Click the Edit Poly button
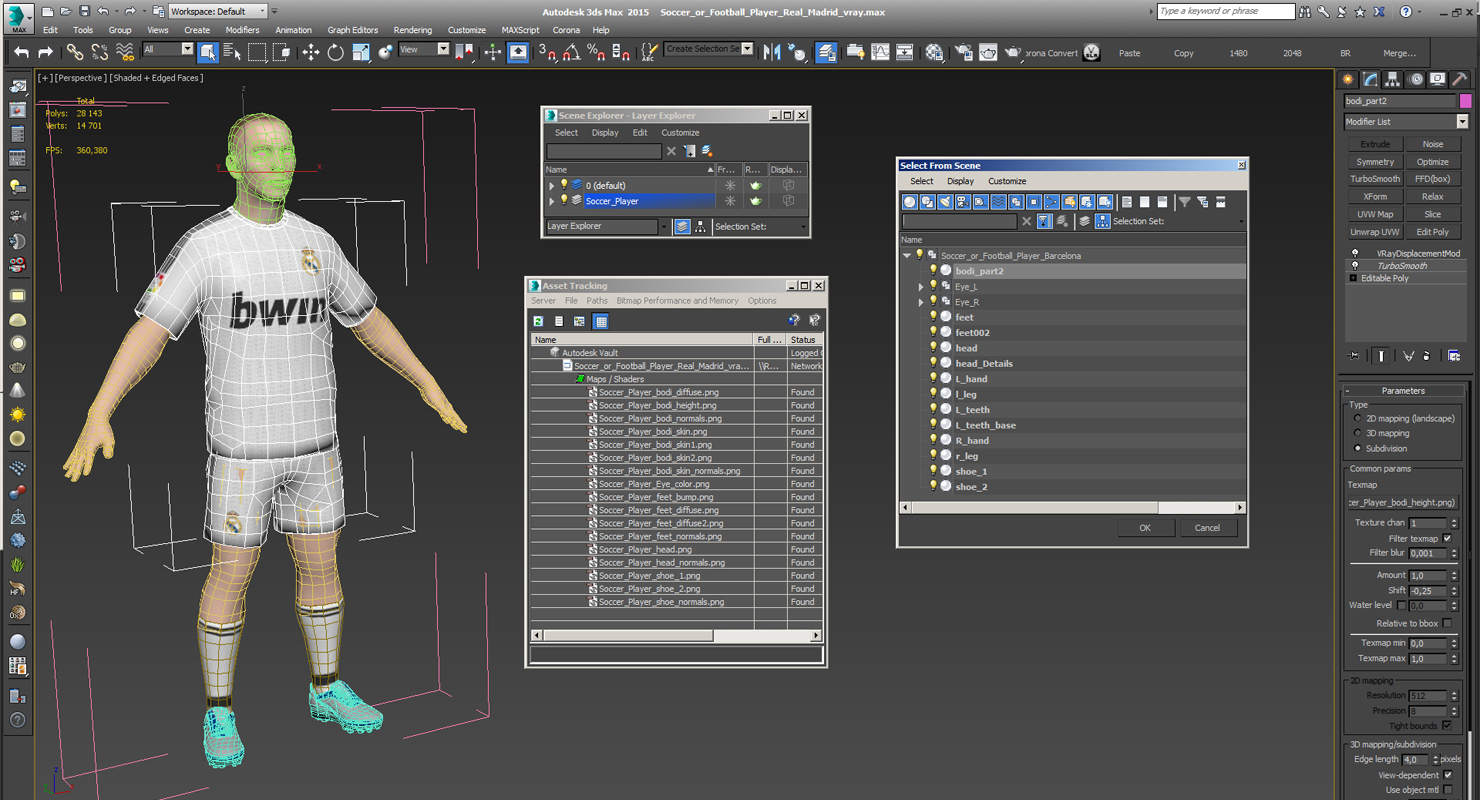The height and width of the screenshot is (800, 1480). (x=1432, y=232)
